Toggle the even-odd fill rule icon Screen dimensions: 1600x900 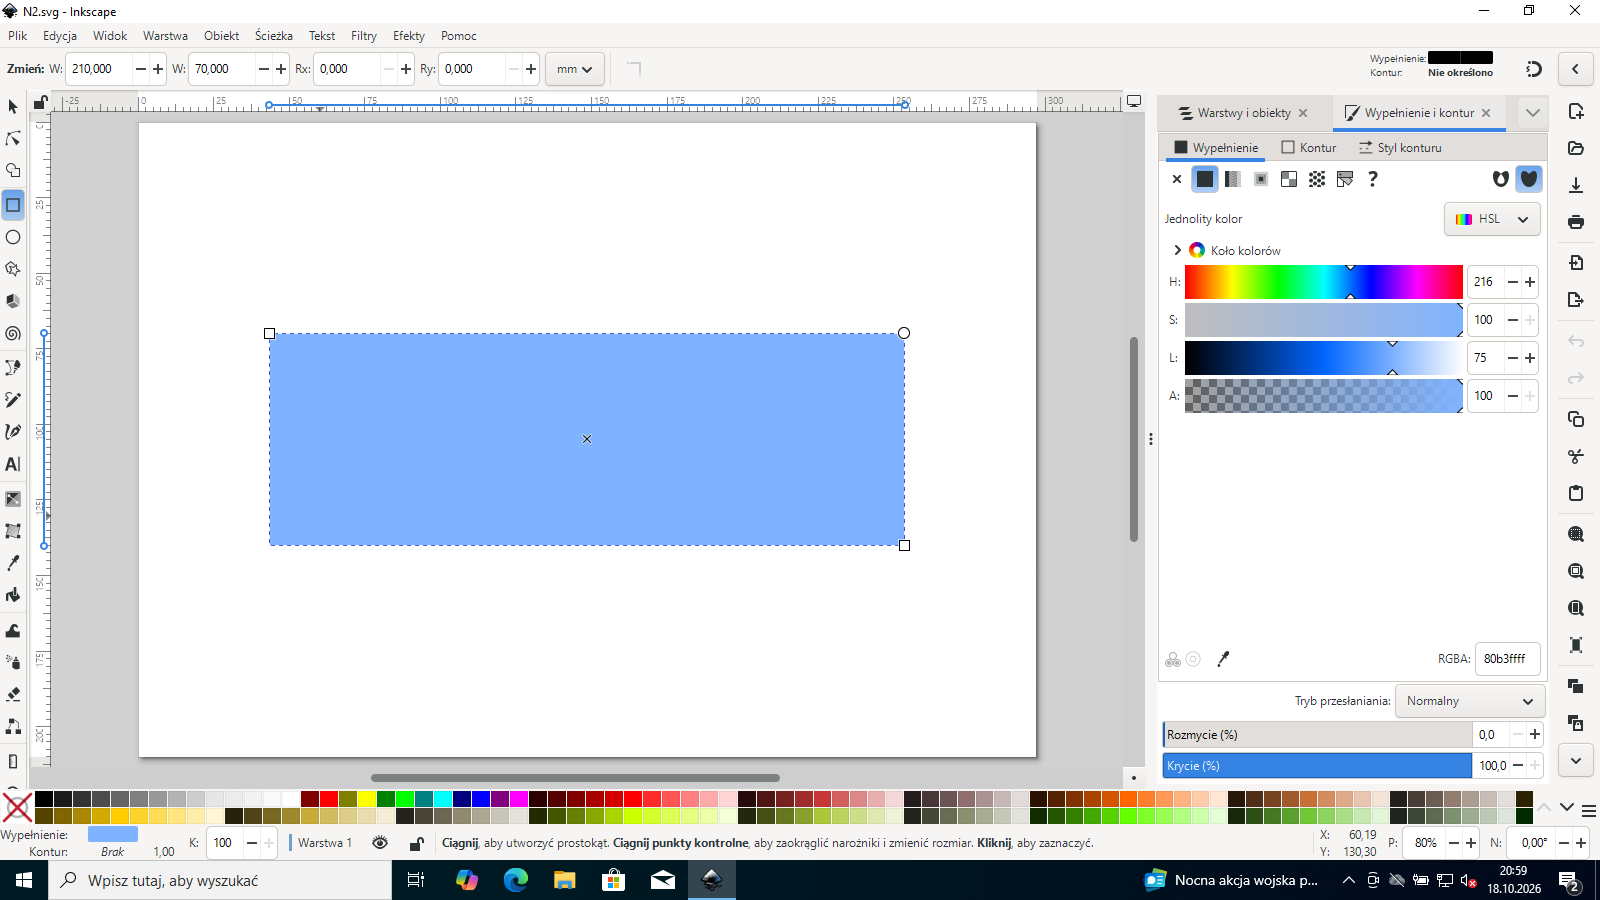click(1500, 179)
